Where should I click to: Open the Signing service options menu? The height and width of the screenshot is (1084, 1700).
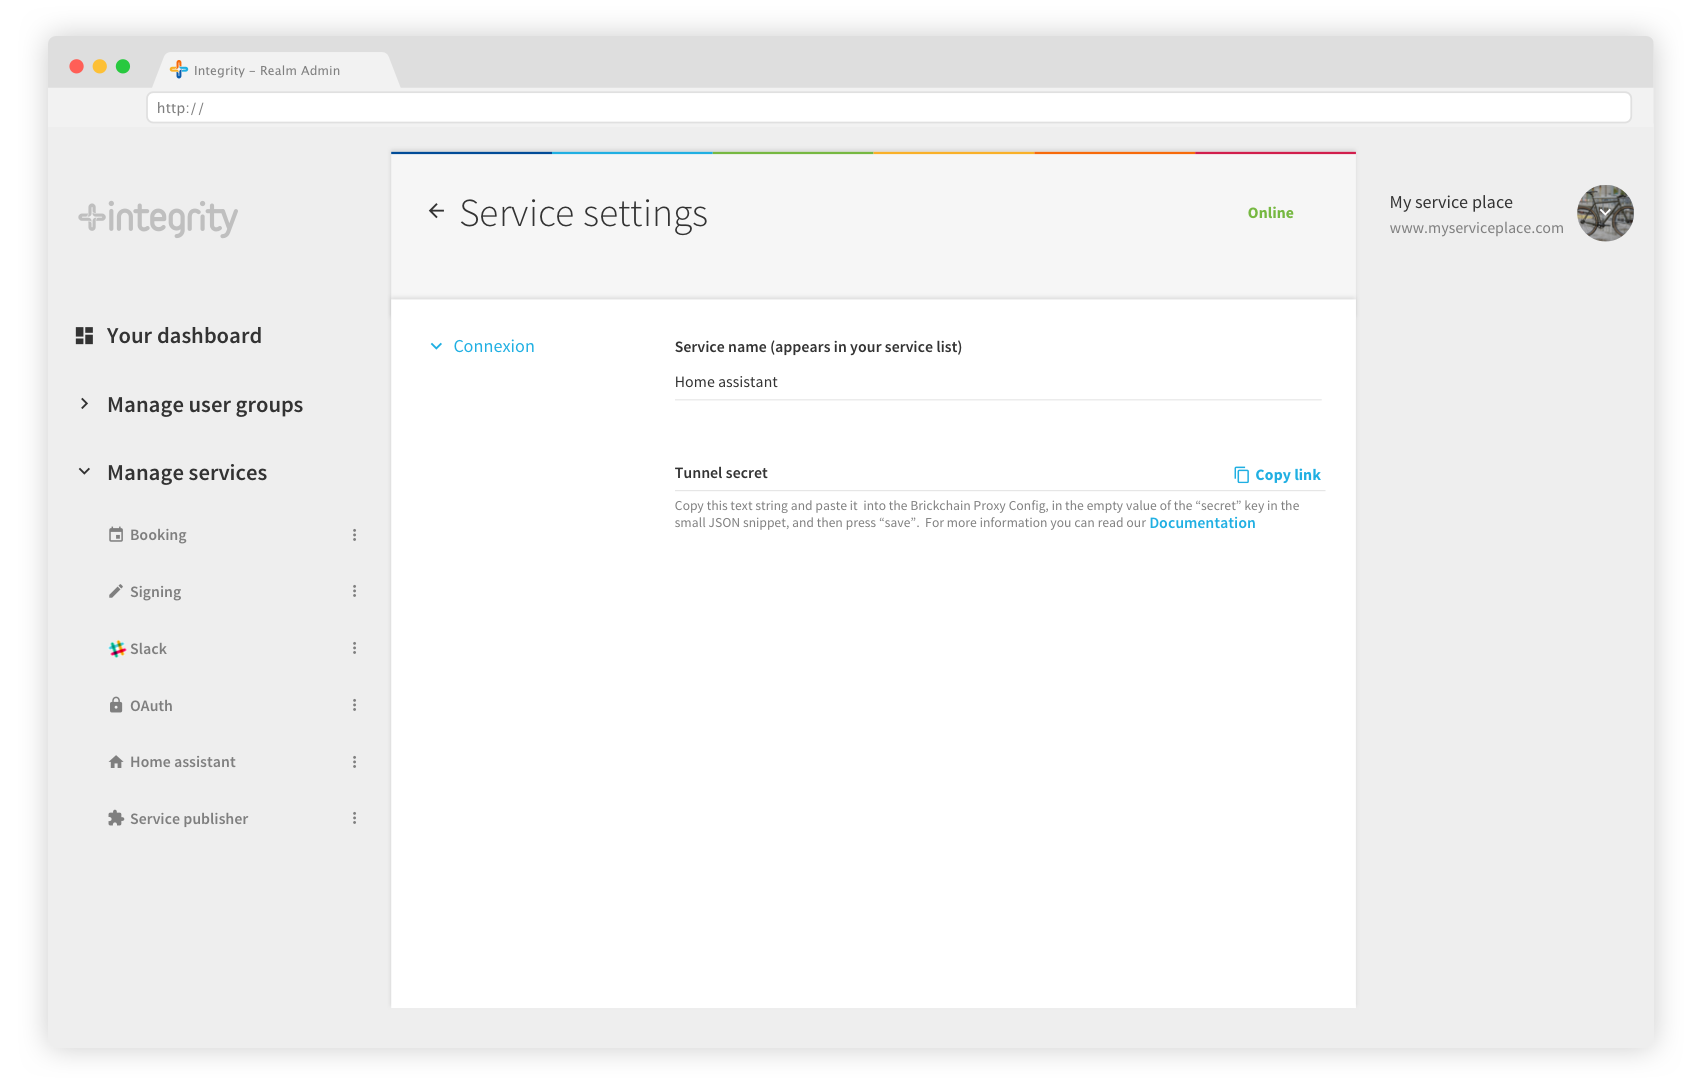click(x=354, y=592)
